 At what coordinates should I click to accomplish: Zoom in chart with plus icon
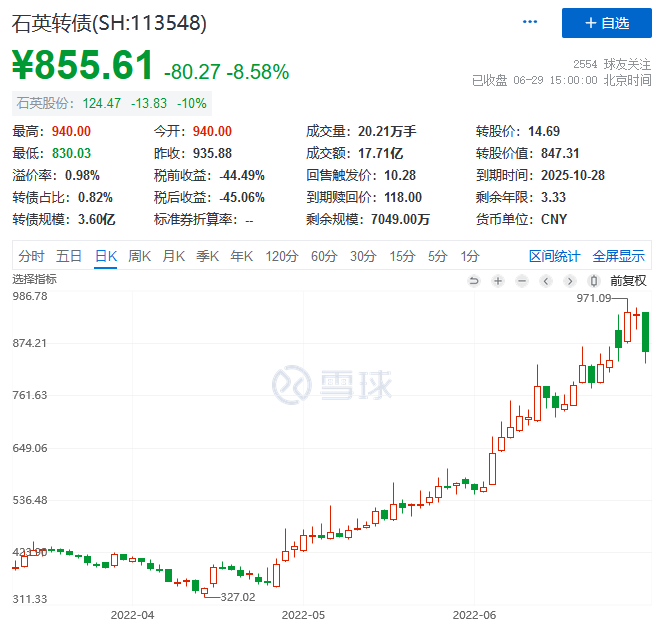click(x=498, y=281)
